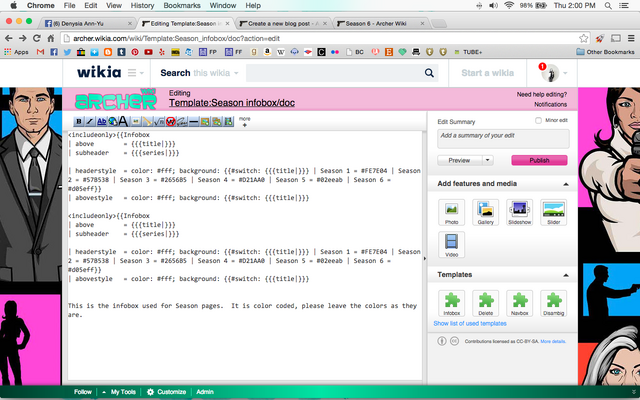640x400 pixels.
Task: Insert the Disambig template
Action: point(553,303)
